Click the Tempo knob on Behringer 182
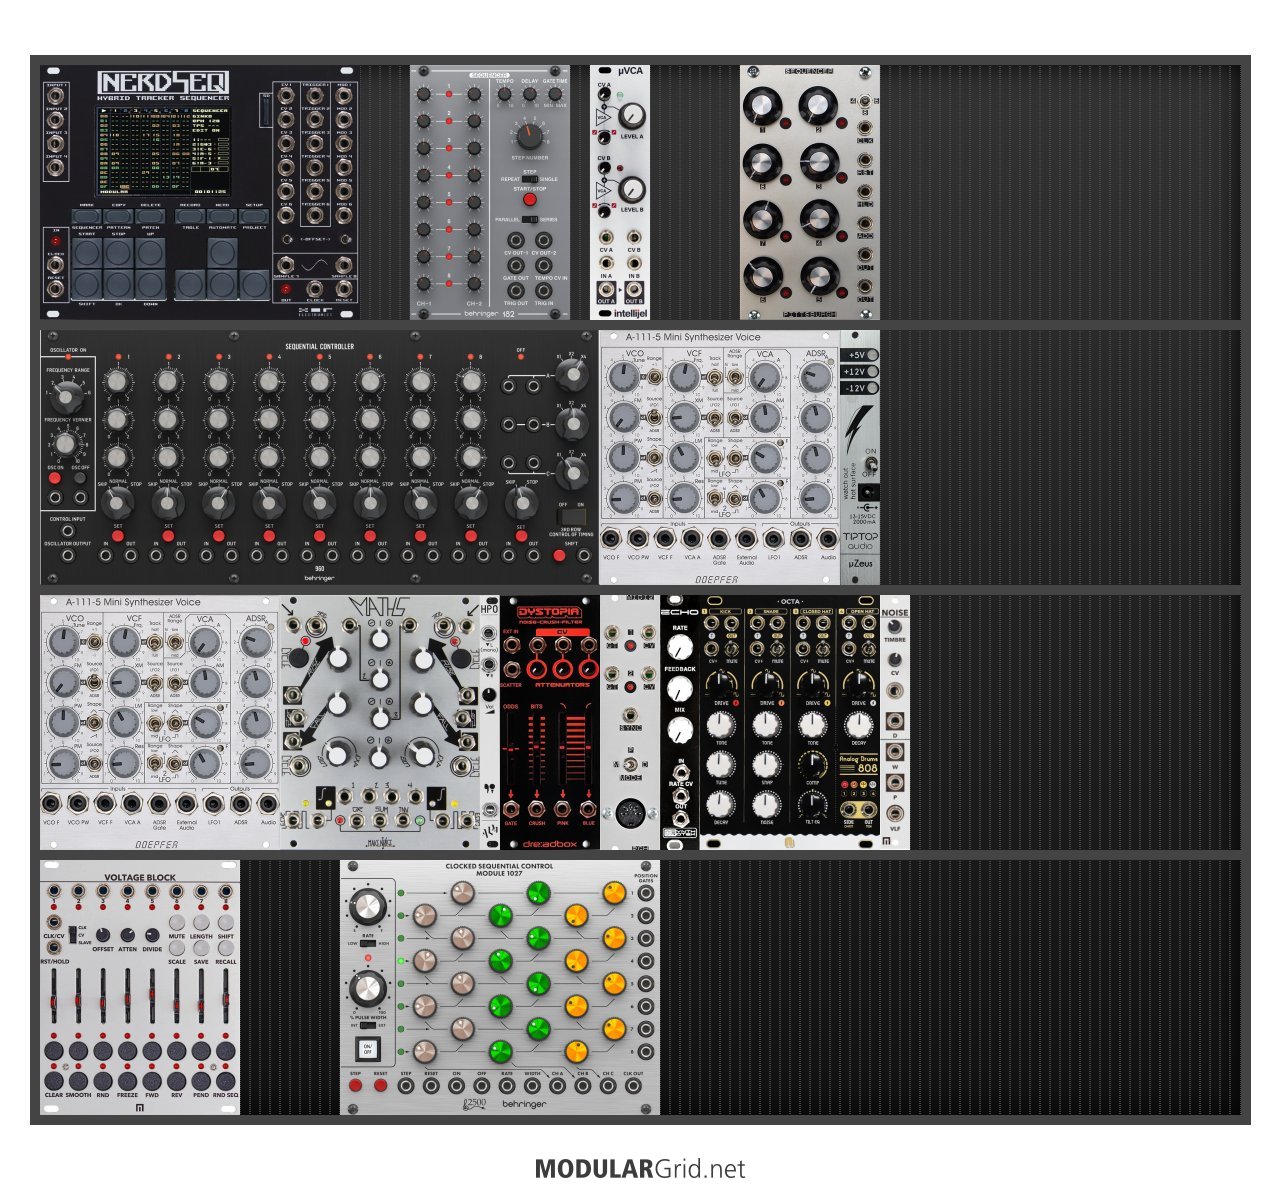 point(504,94)
